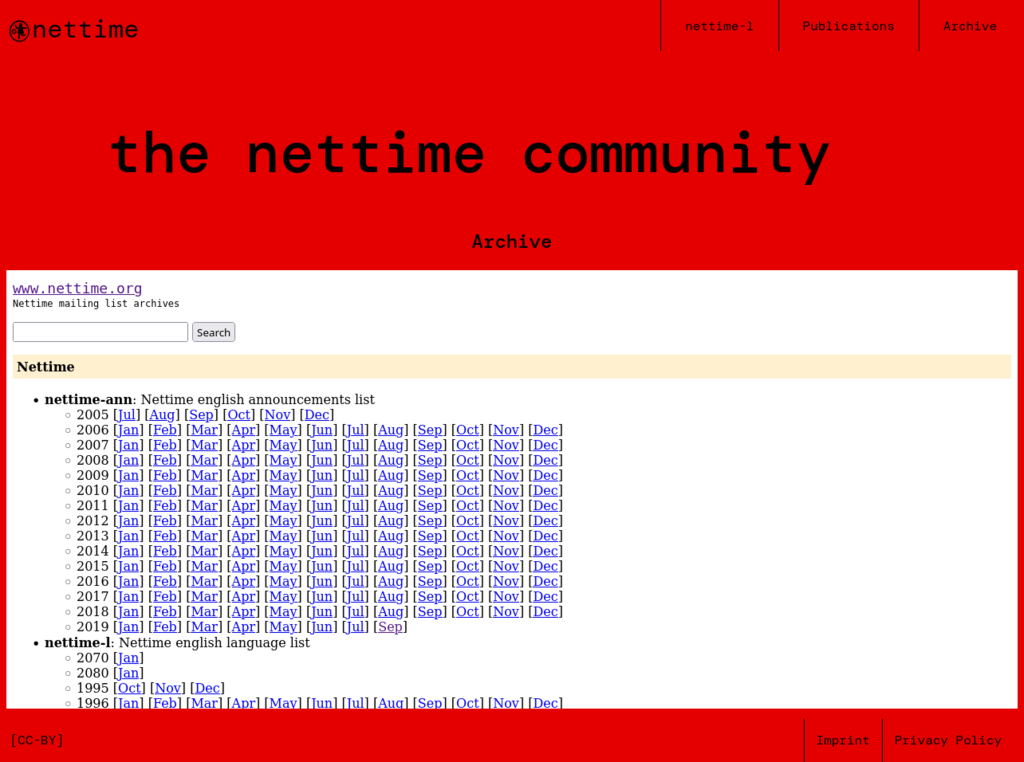Click the archive search text field
The image size is (1024, 762).
(100, 332)
